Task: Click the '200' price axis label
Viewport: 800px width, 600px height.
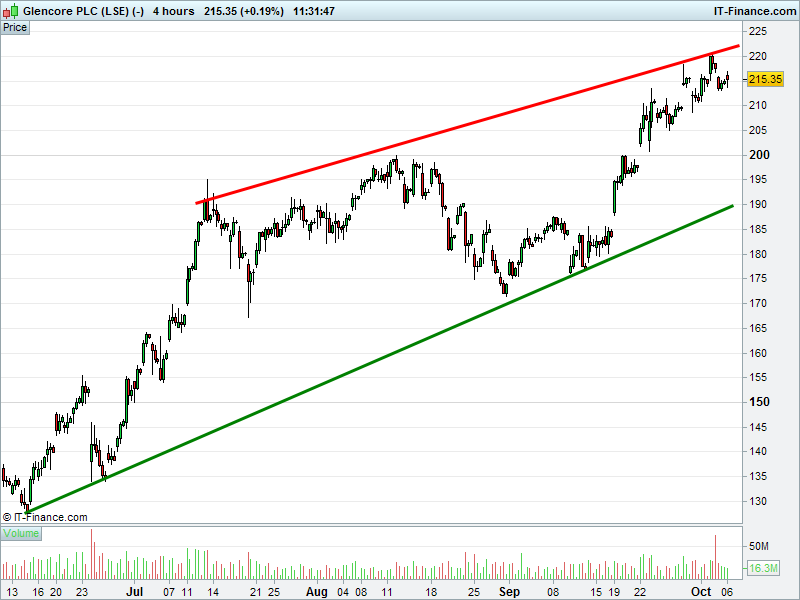Action: tap(759, 155)
